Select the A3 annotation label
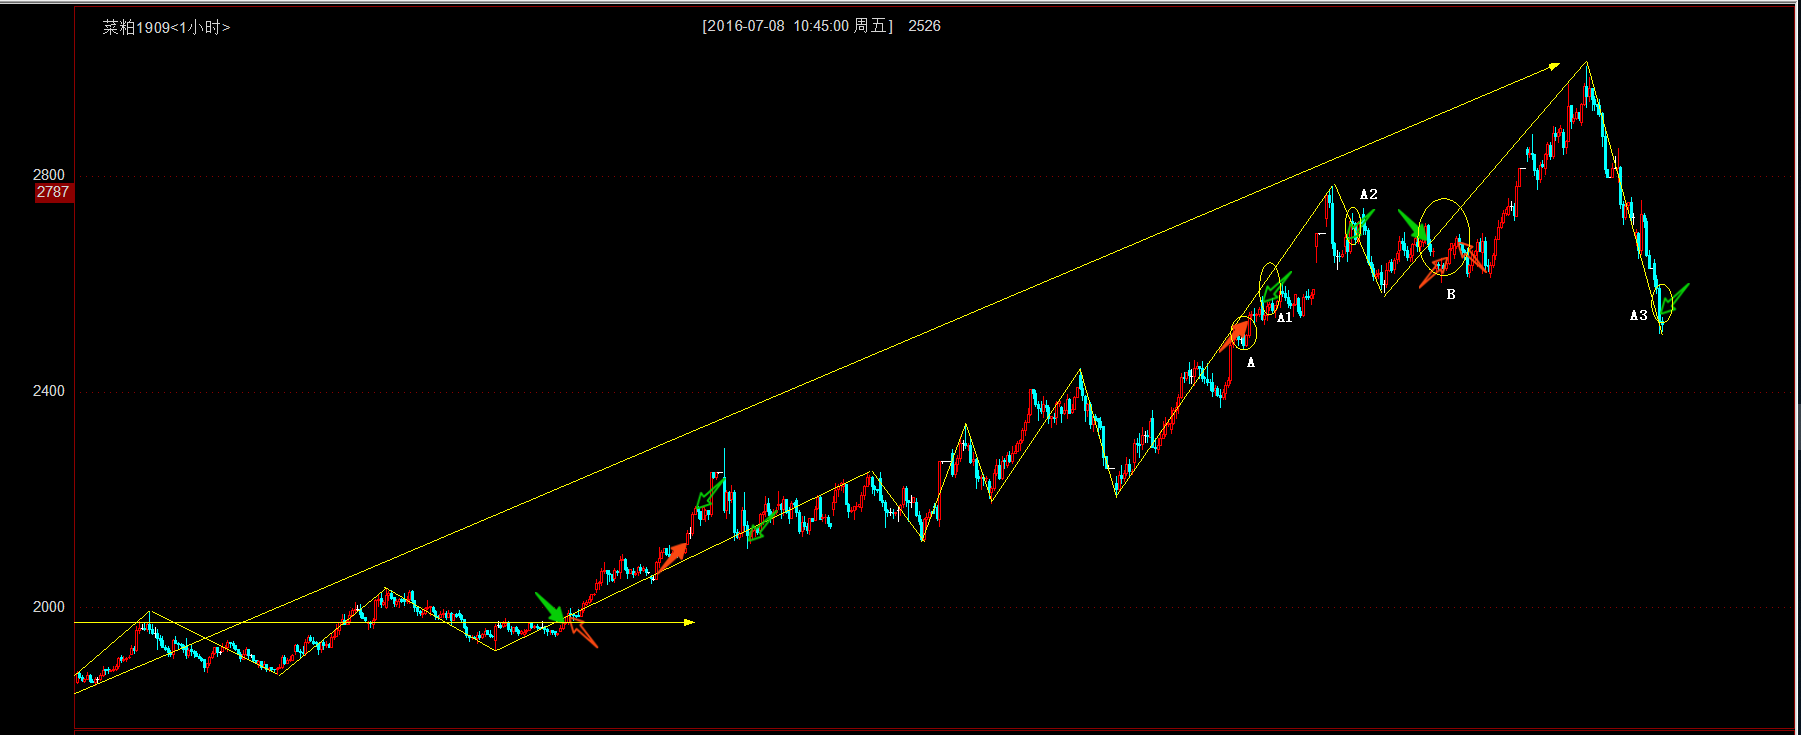This screenshot has width=1801, height=735. pyautogui.click(x=1638, y=315)
